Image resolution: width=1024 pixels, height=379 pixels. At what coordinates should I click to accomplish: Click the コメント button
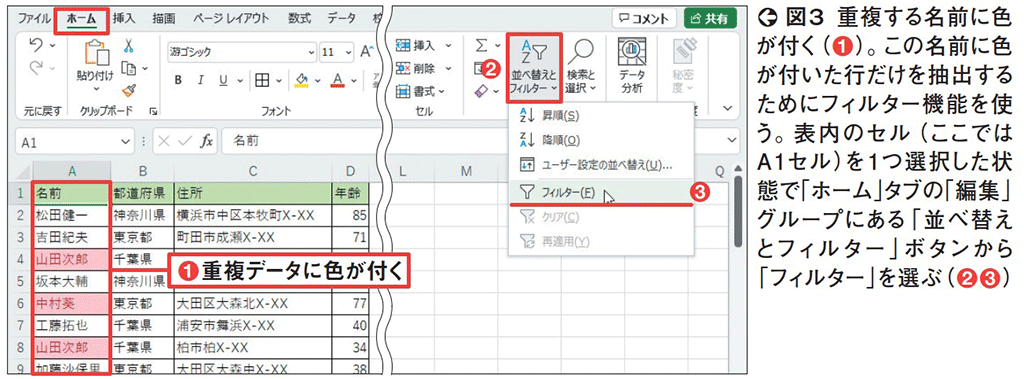[644, 19]
